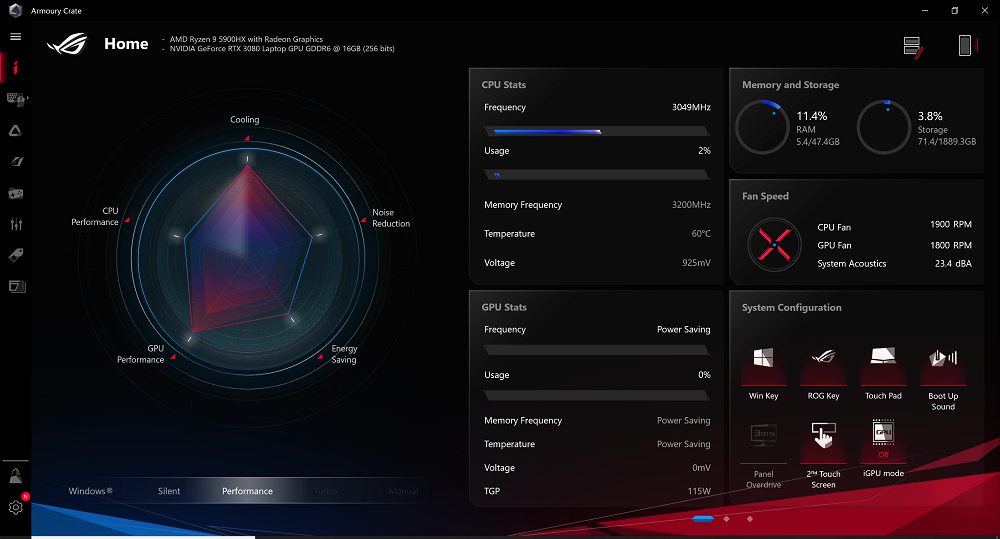Screen dimensions: 1000x539
Task: Select the Performance operating mode
Action: 247,491
